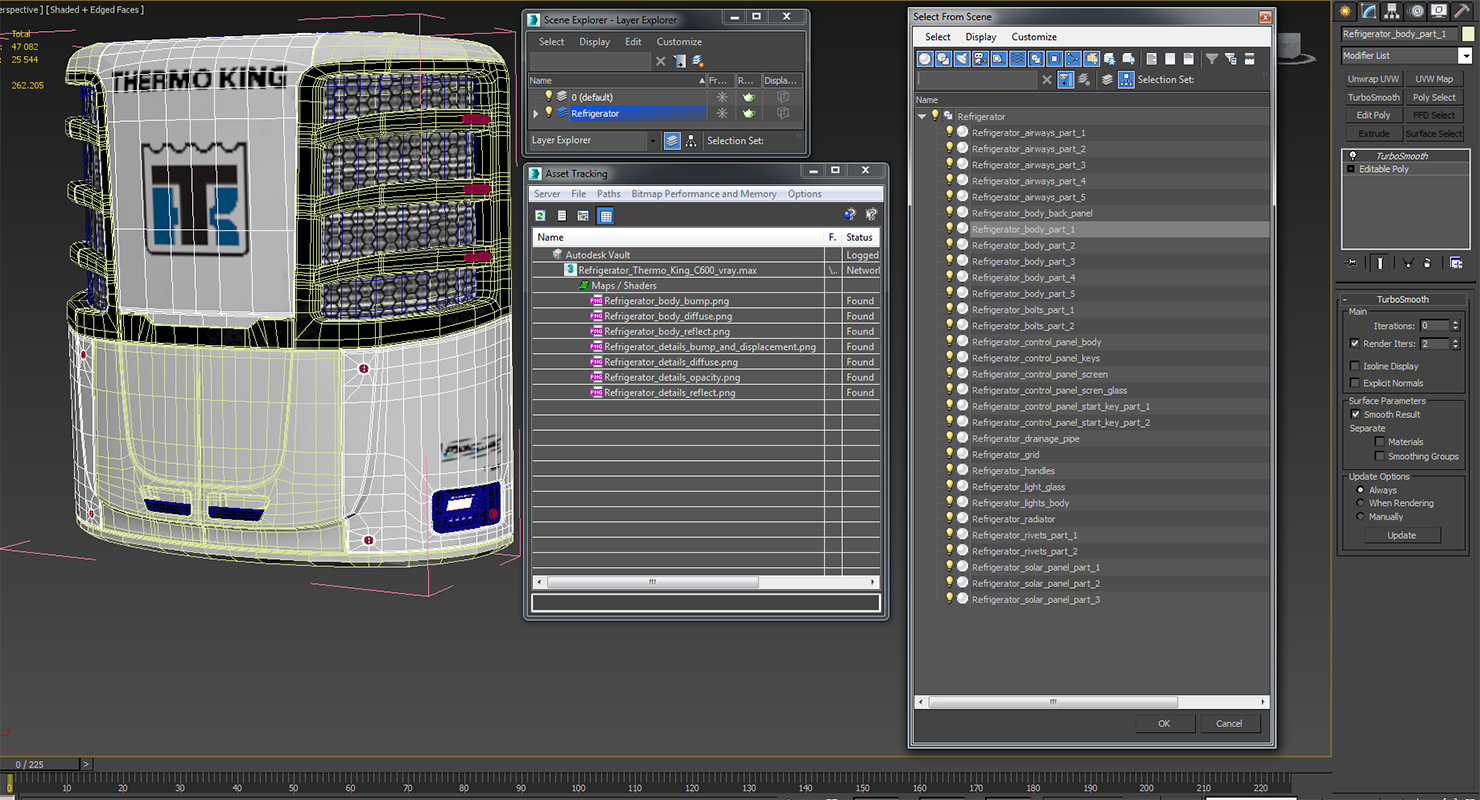Open Paths menu in Asset Tracking
The height and width of the screenshot is (800, 1480).
click(608, 194)
